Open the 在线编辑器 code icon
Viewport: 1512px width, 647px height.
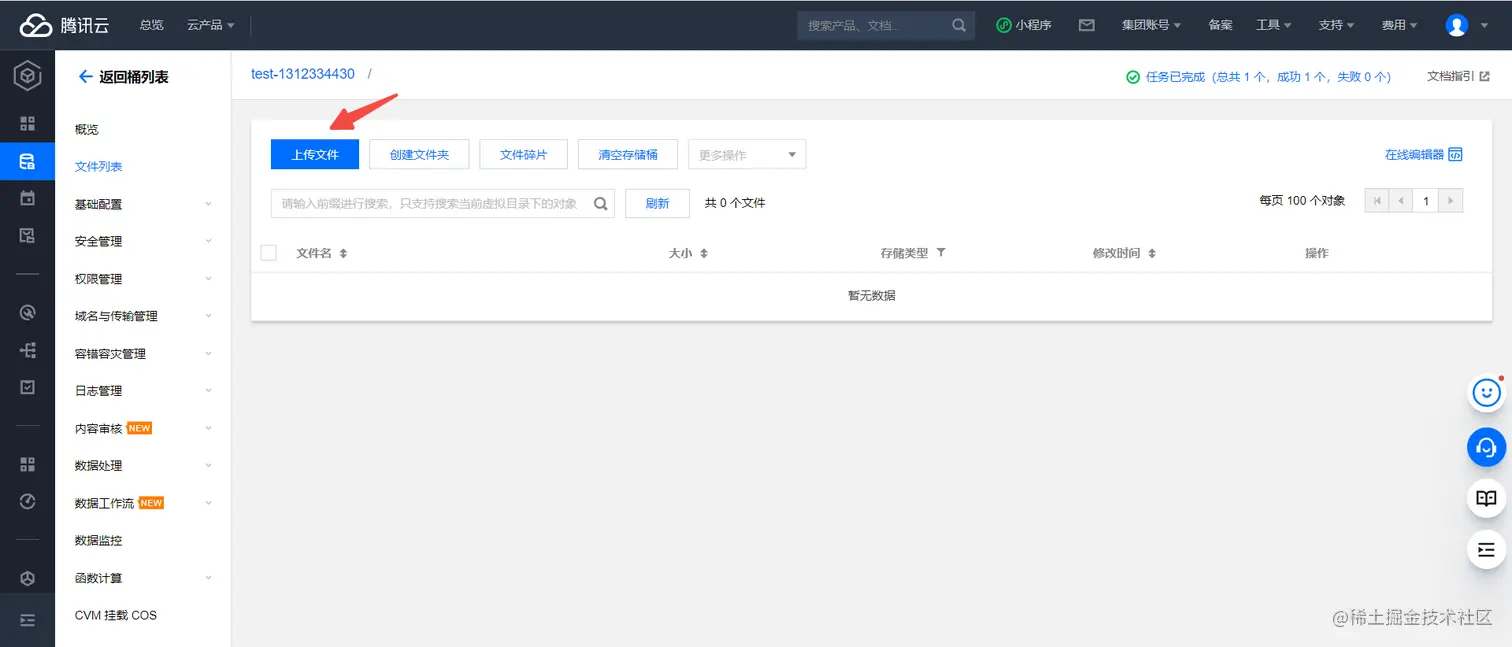pos(1456,154)
